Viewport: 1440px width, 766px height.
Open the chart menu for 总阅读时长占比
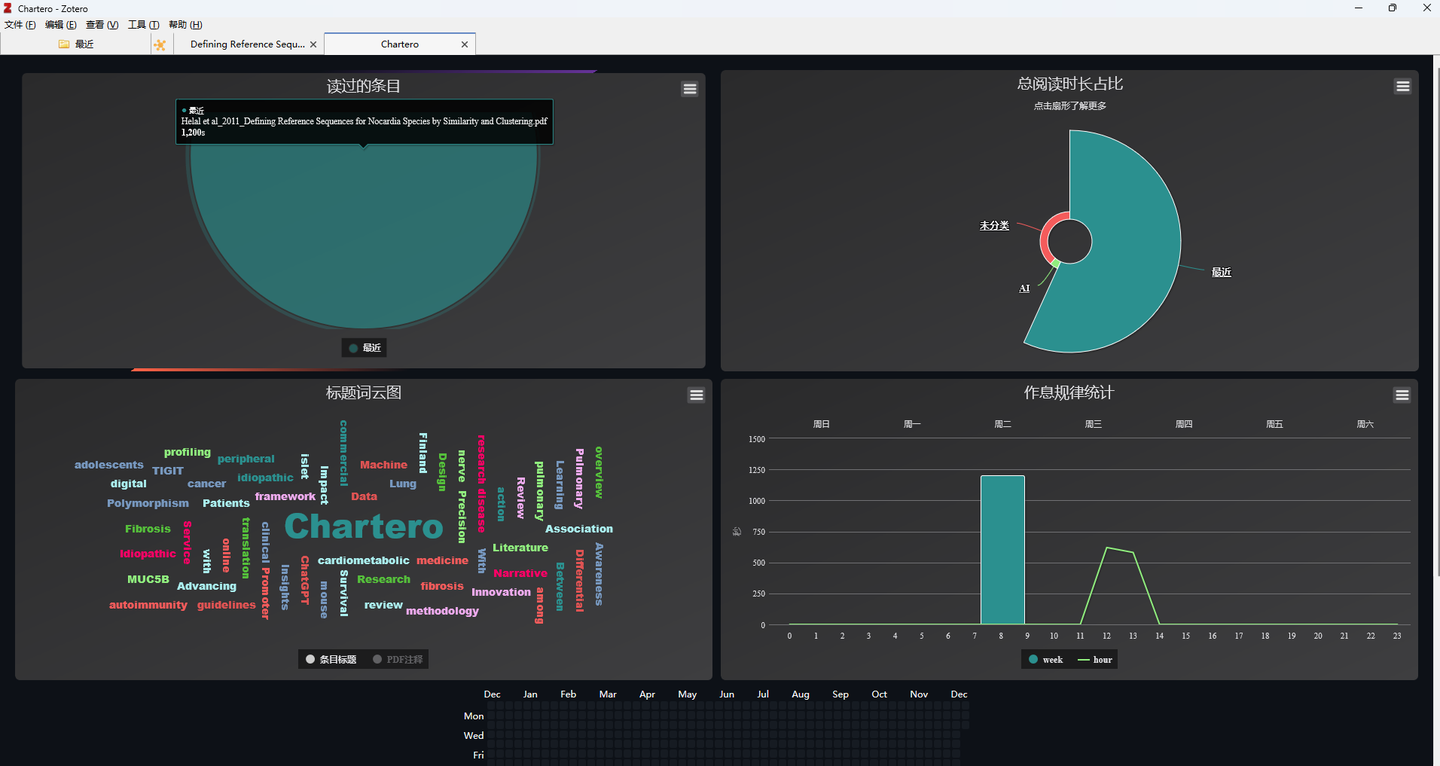(1402, 87)
